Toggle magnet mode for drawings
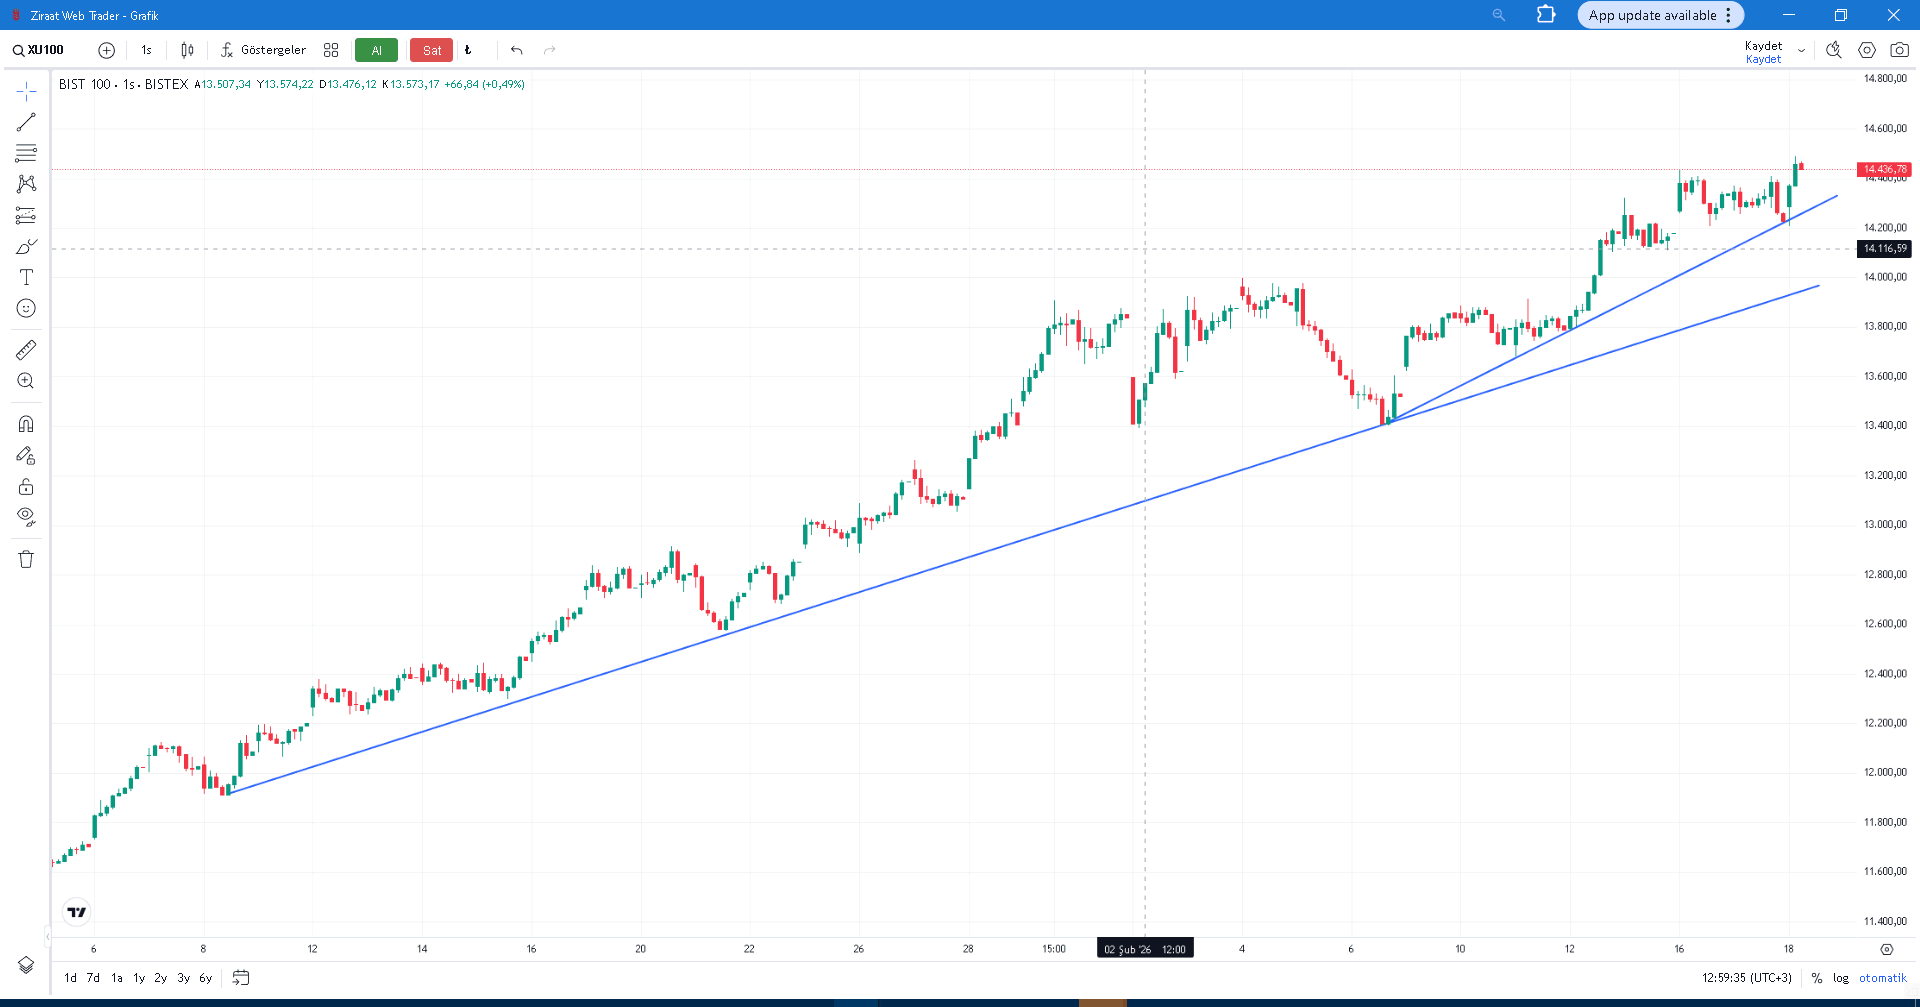The width and height of the screenshot is (1920, 1007). tap(26, 424)
